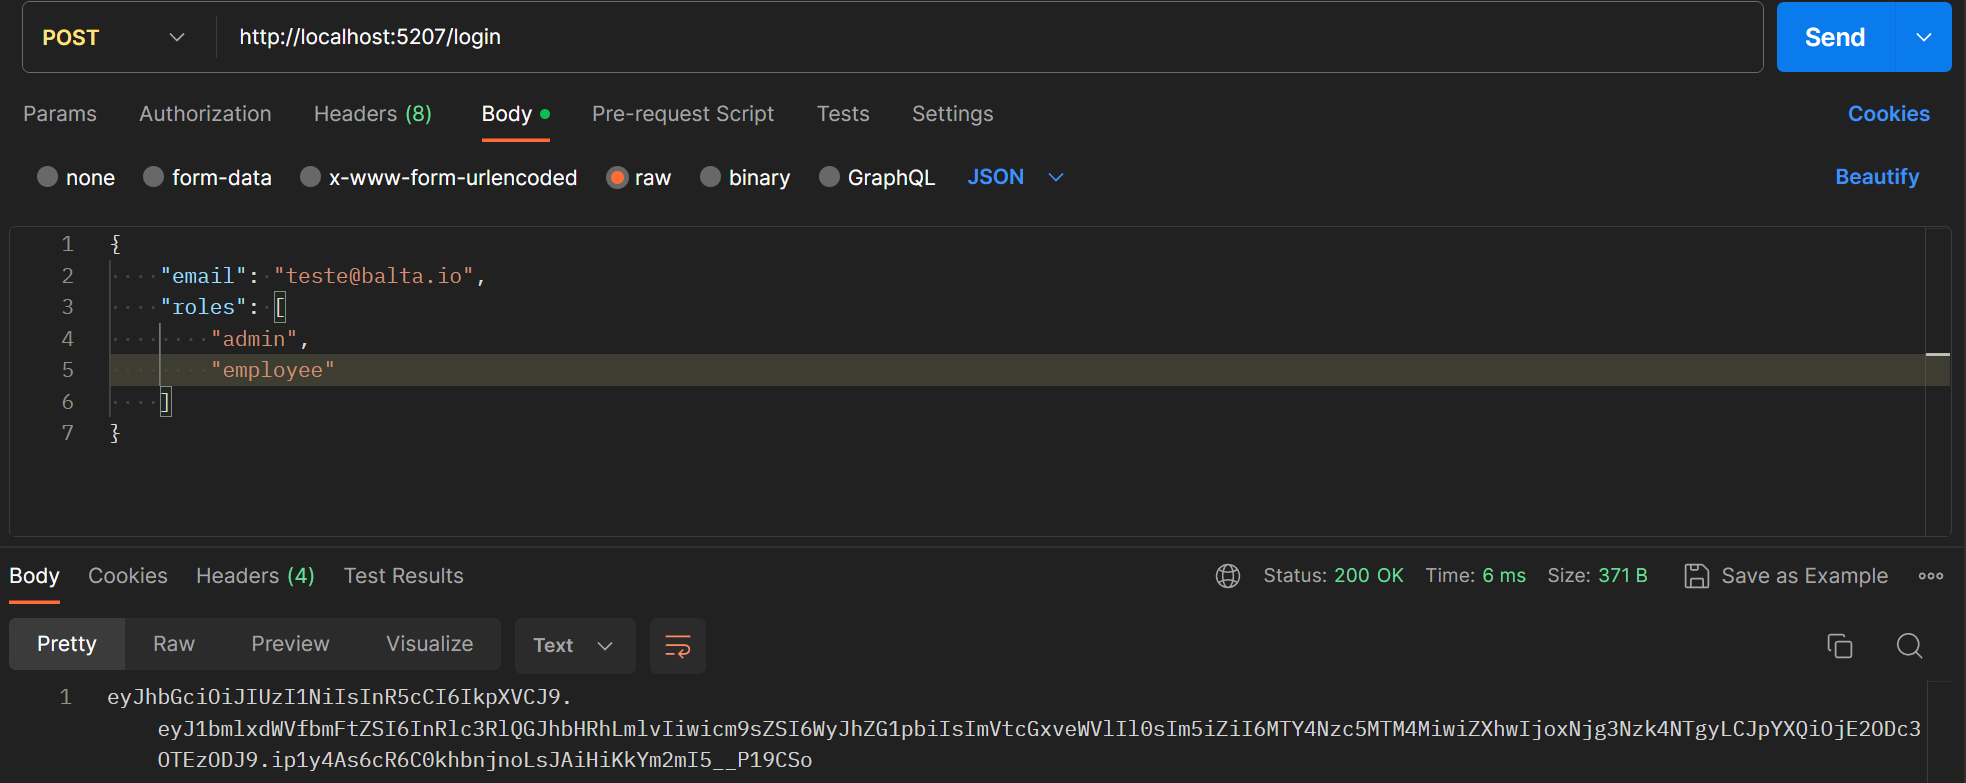Screen dimensions: 1966x783
Task: Switch response view to Visualize
Action: coord(430,644)
